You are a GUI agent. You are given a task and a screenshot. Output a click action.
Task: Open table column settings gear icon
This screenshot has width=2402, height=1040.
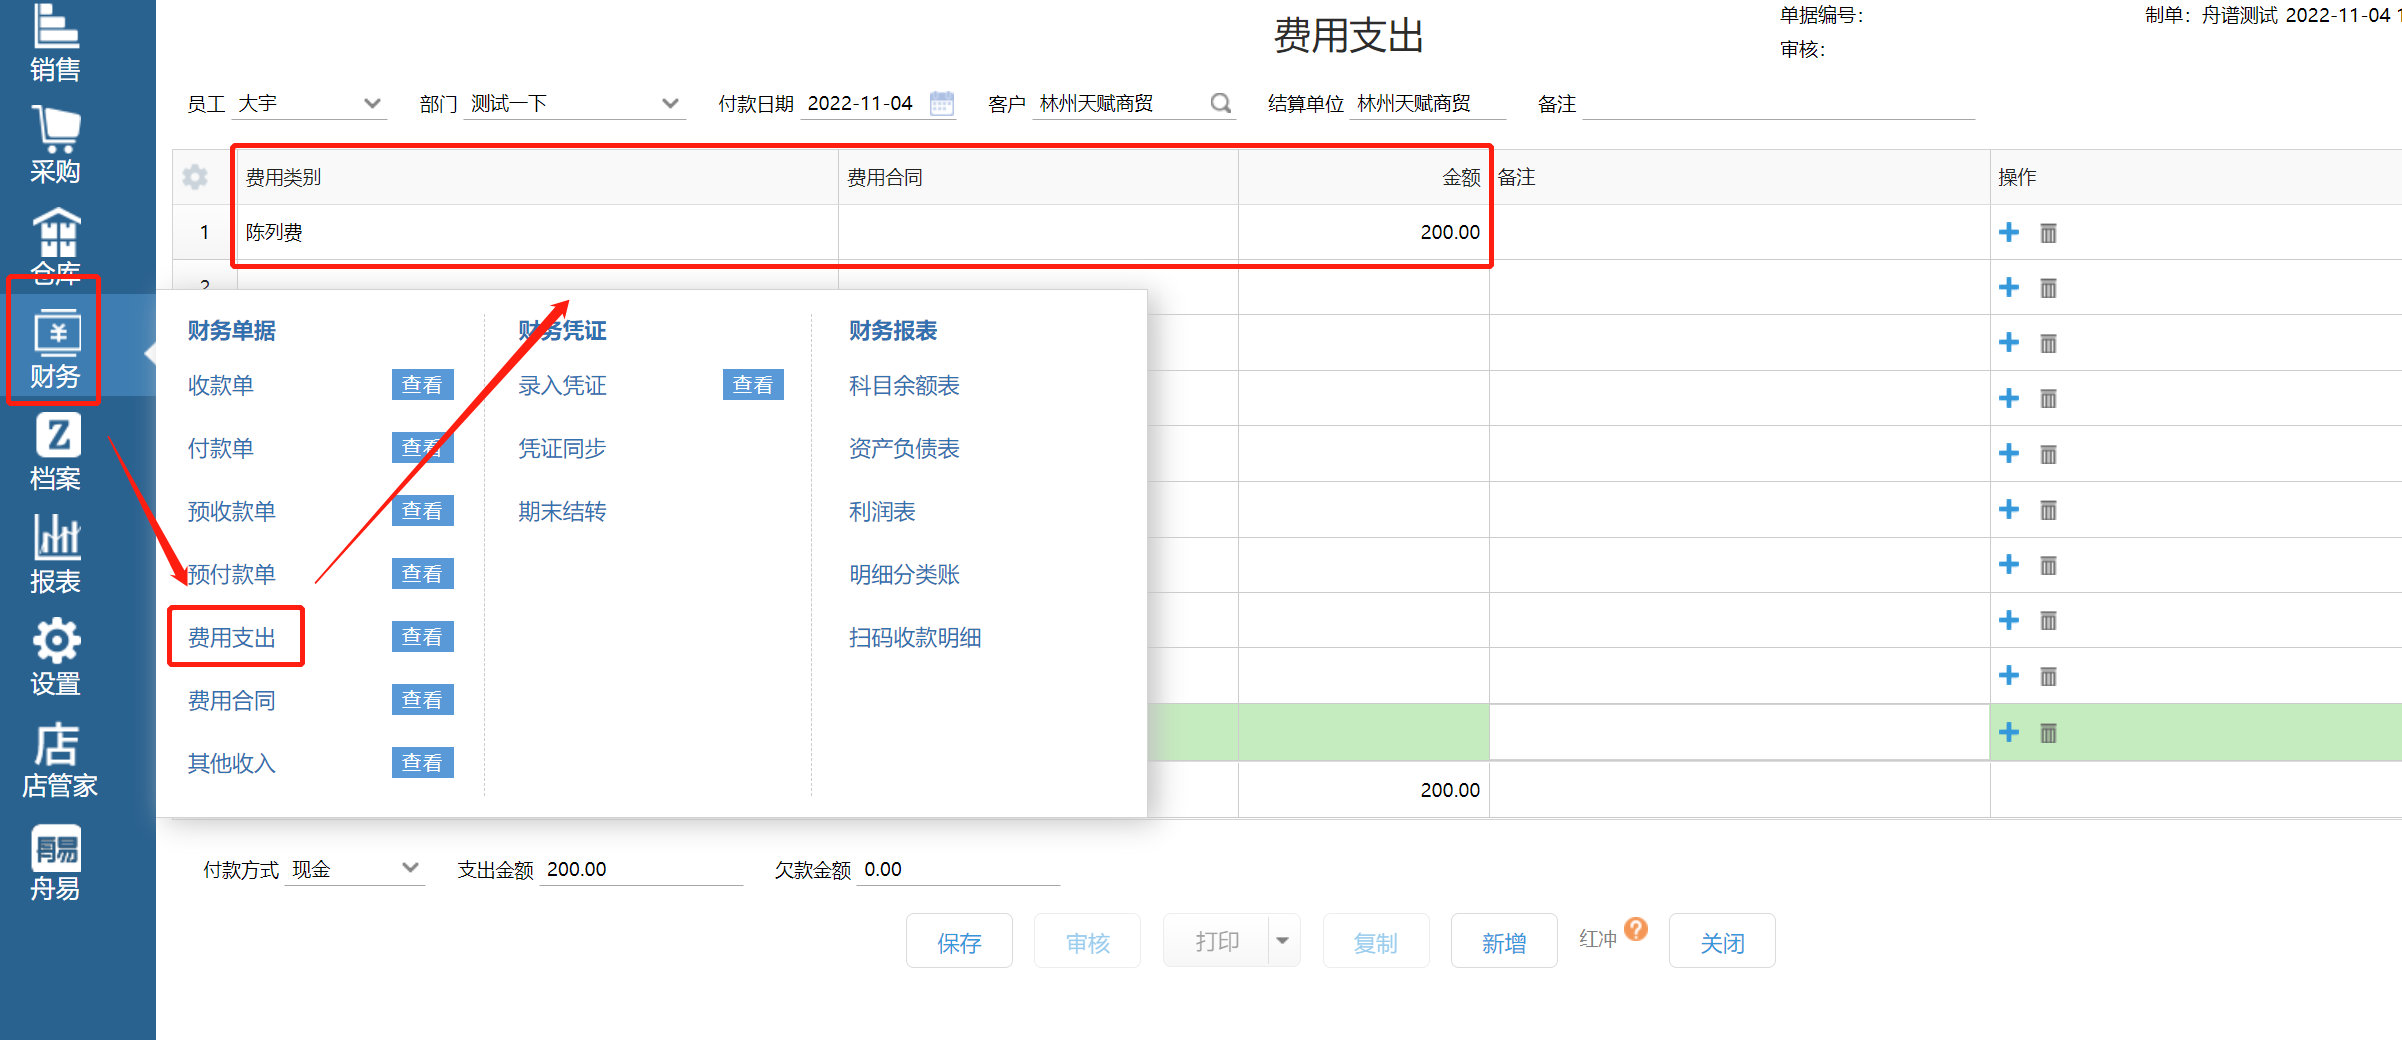coord(195,177)
